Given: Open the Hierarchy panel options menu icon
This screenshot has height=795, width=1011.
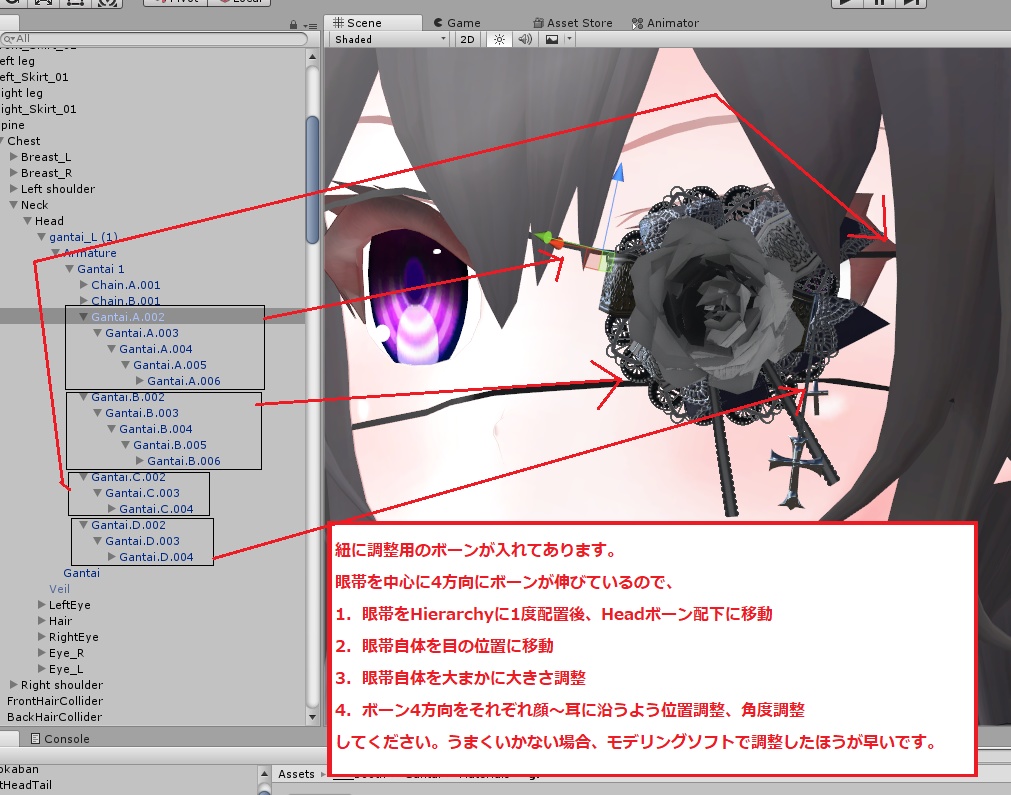Looking at the screenshot, I should 310,26.
